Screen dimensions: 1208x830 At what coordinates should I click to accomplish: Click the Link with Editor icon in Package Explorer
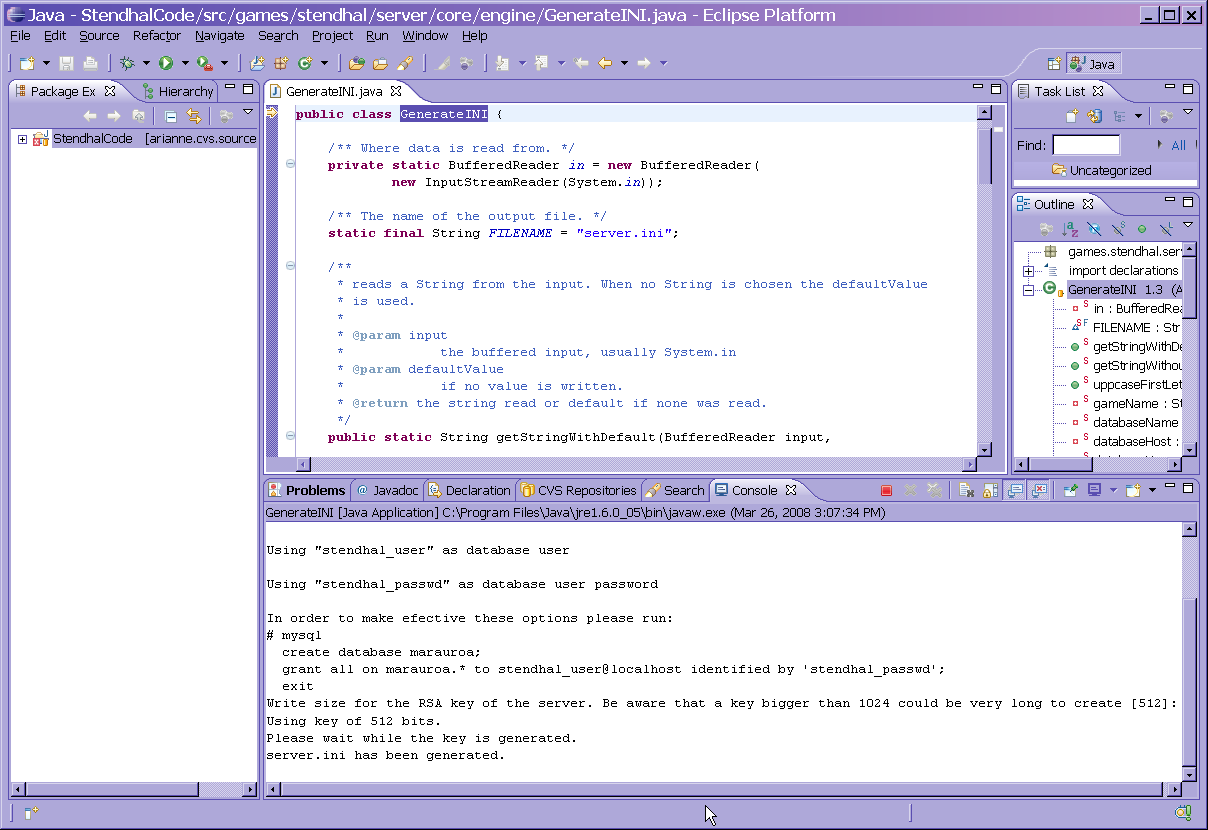pyautogui.click(x=194, y=116)
